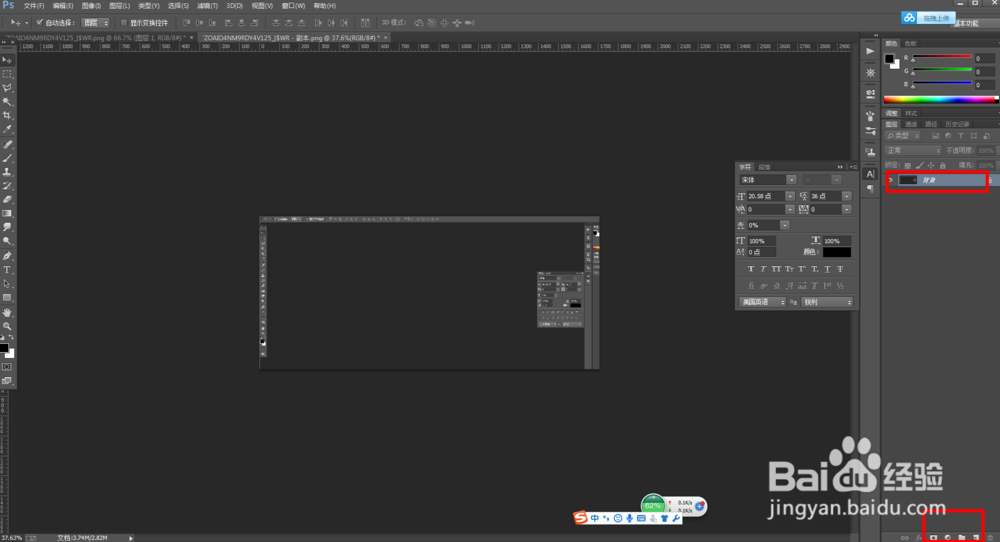Image resolution: width=1000 pixels, height=542 pixels.
Task: Click the foreground color swatch in toolbox
Action: (x=4, y=348)
